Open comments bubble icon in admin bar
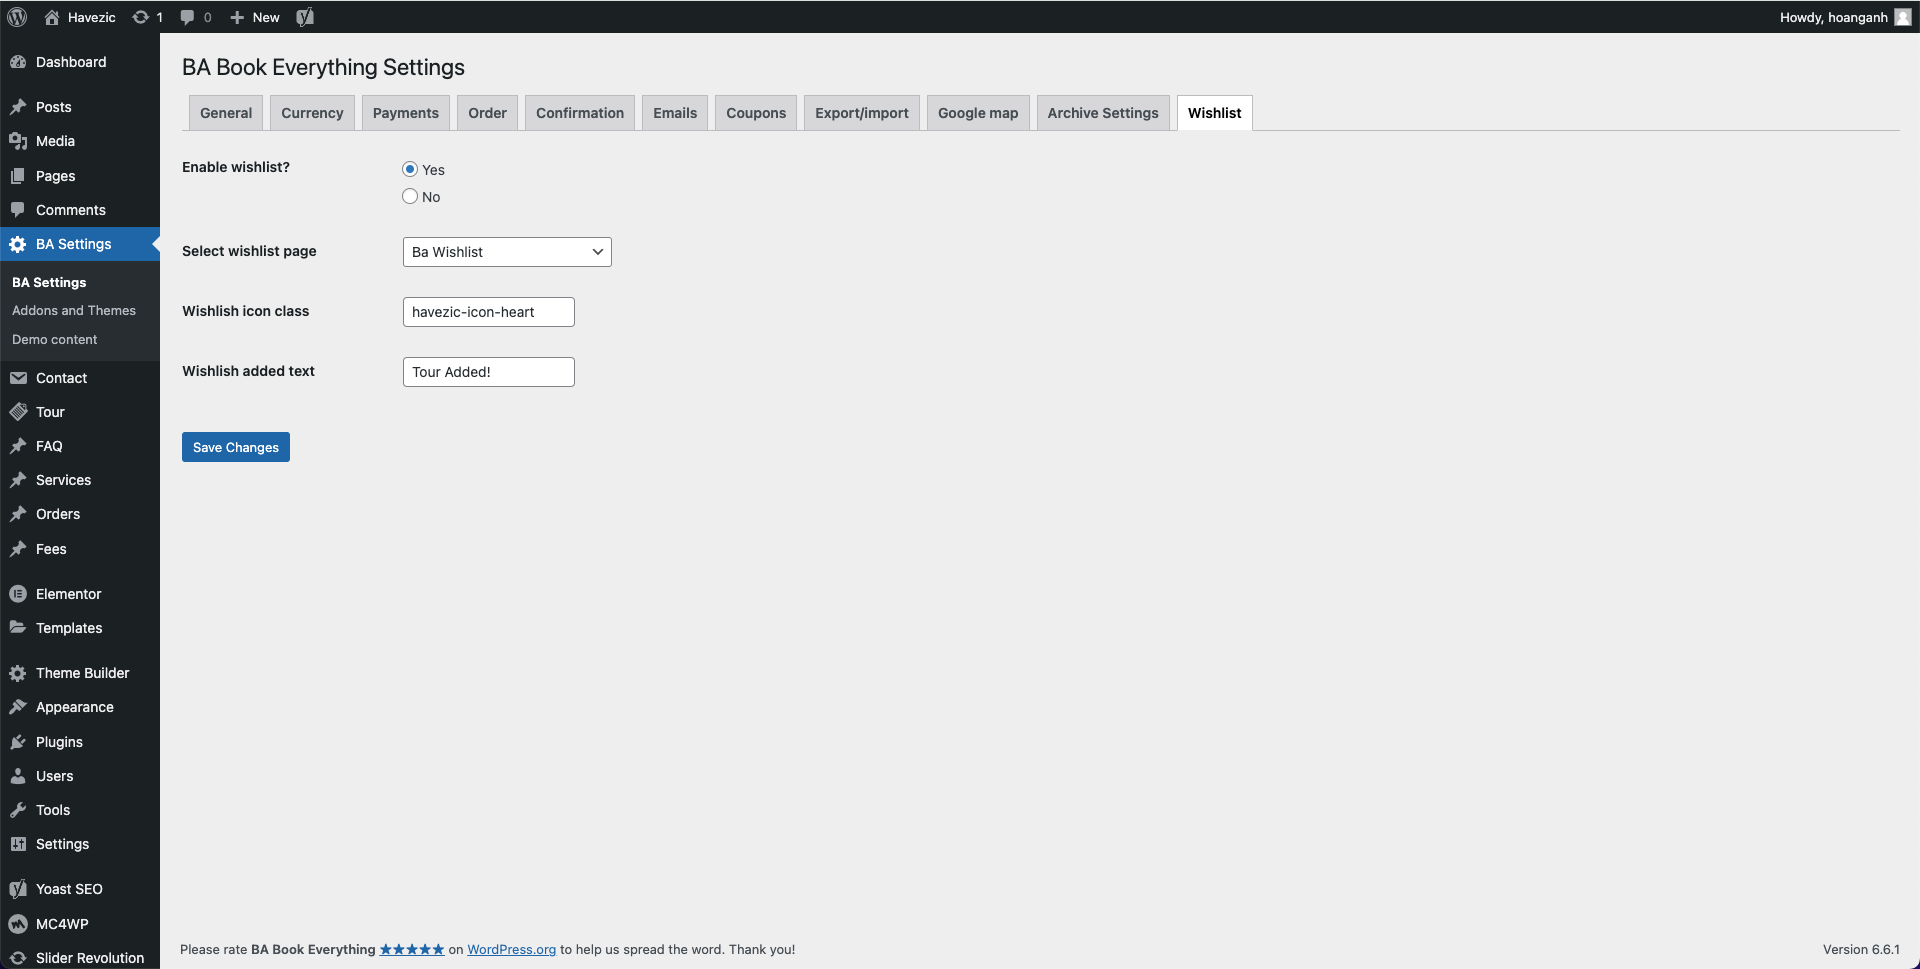The height and width of the screenshot is (969, 1920). [187, 17]
